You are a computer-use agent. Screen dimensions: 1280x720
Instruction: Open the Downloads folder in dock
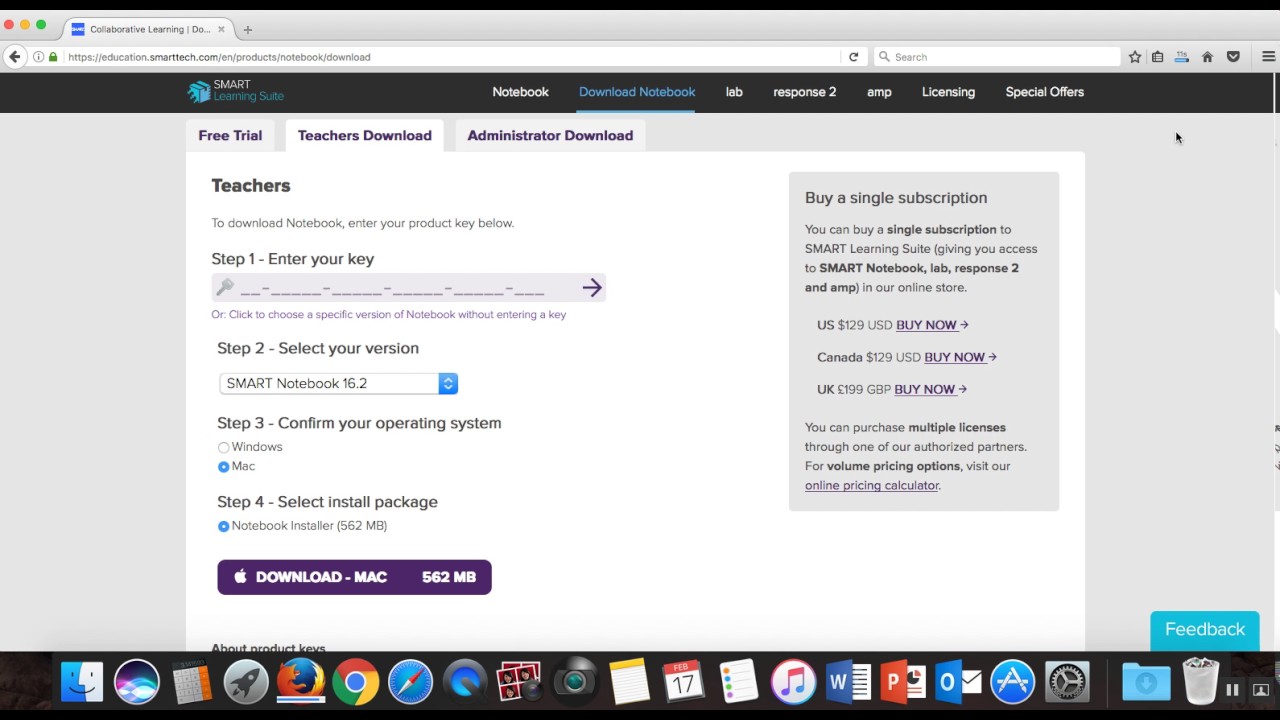(x=1146, y=683)
